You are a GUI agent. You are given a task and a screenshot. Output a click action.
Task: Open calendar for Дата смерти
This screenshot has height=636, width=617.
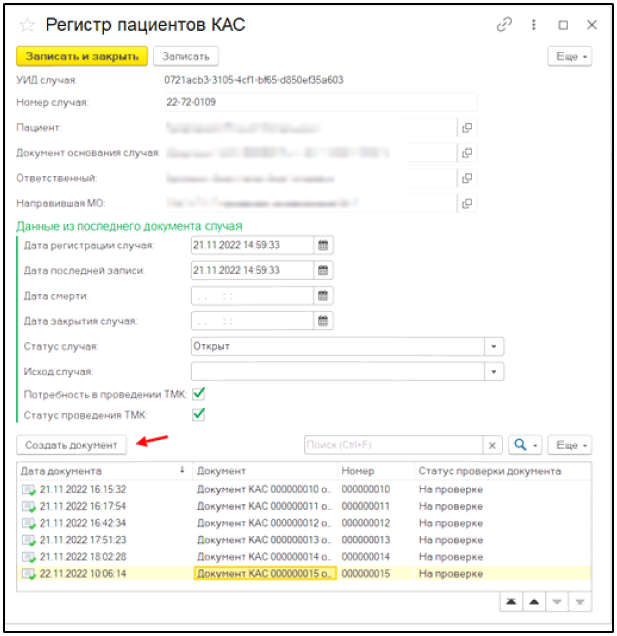pos(322,296)
